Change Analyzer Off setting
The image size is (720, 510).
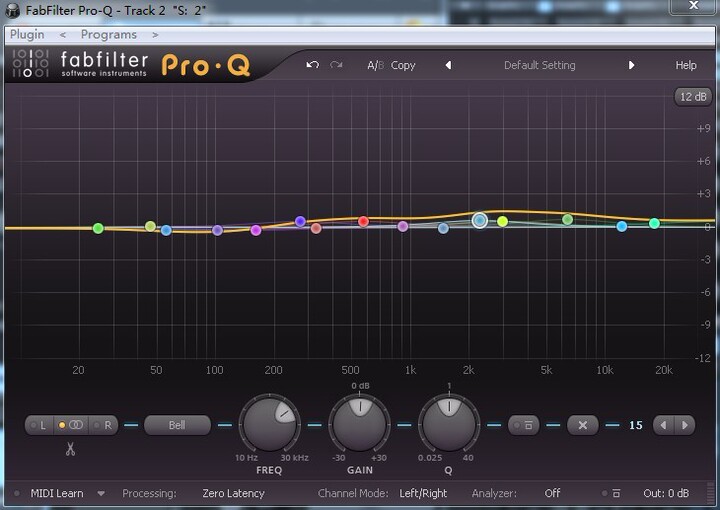[552, 493]
